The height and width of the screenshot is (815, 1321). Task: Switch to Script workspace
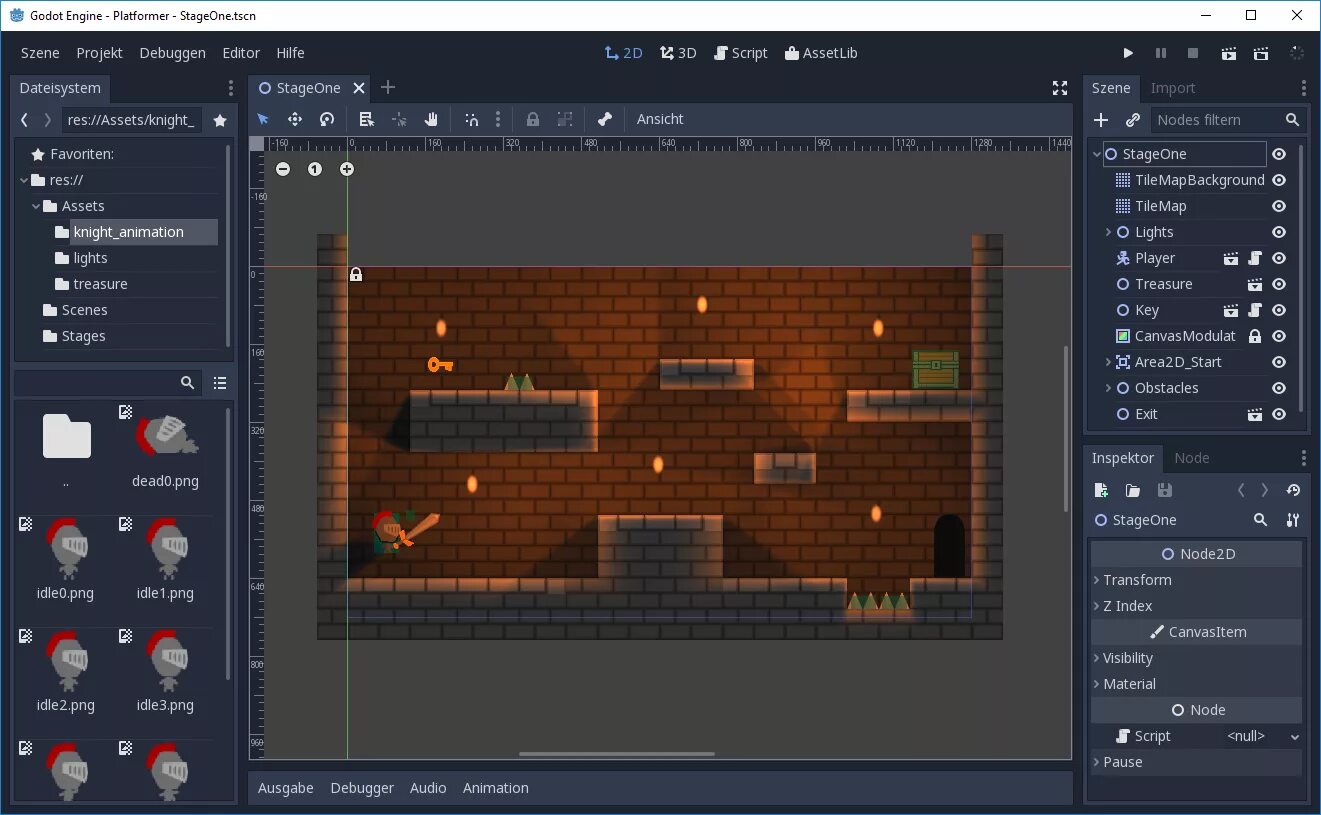(x=740, y=53)
